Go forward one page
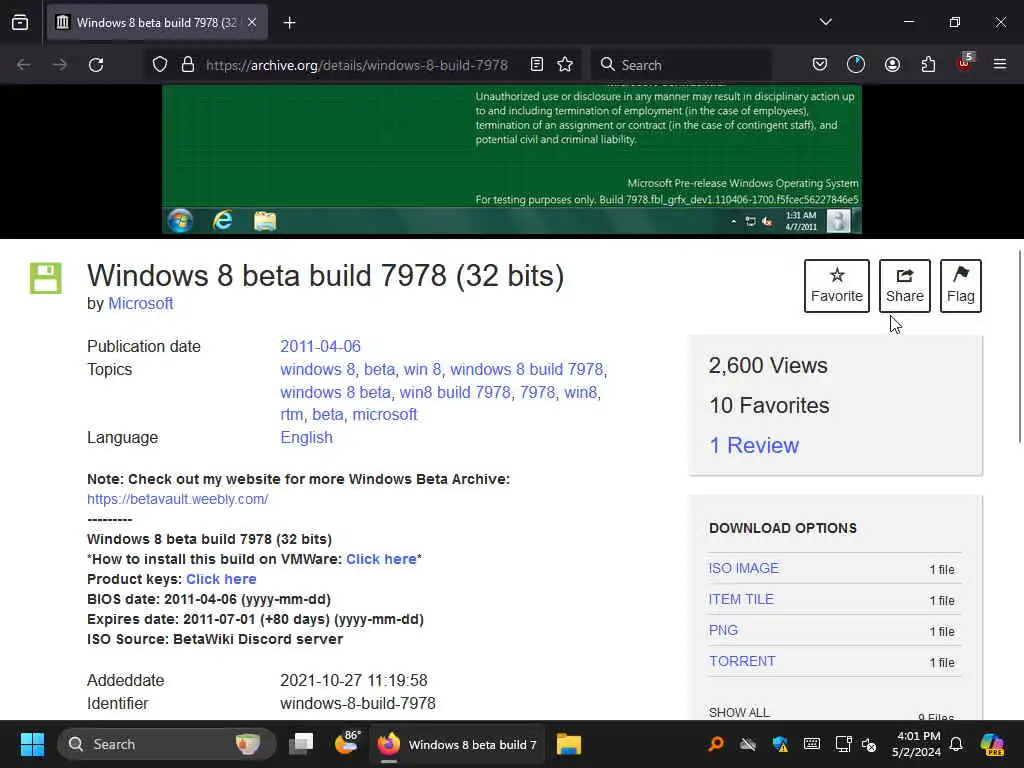1024x768 pixels. tap(59, 65)
